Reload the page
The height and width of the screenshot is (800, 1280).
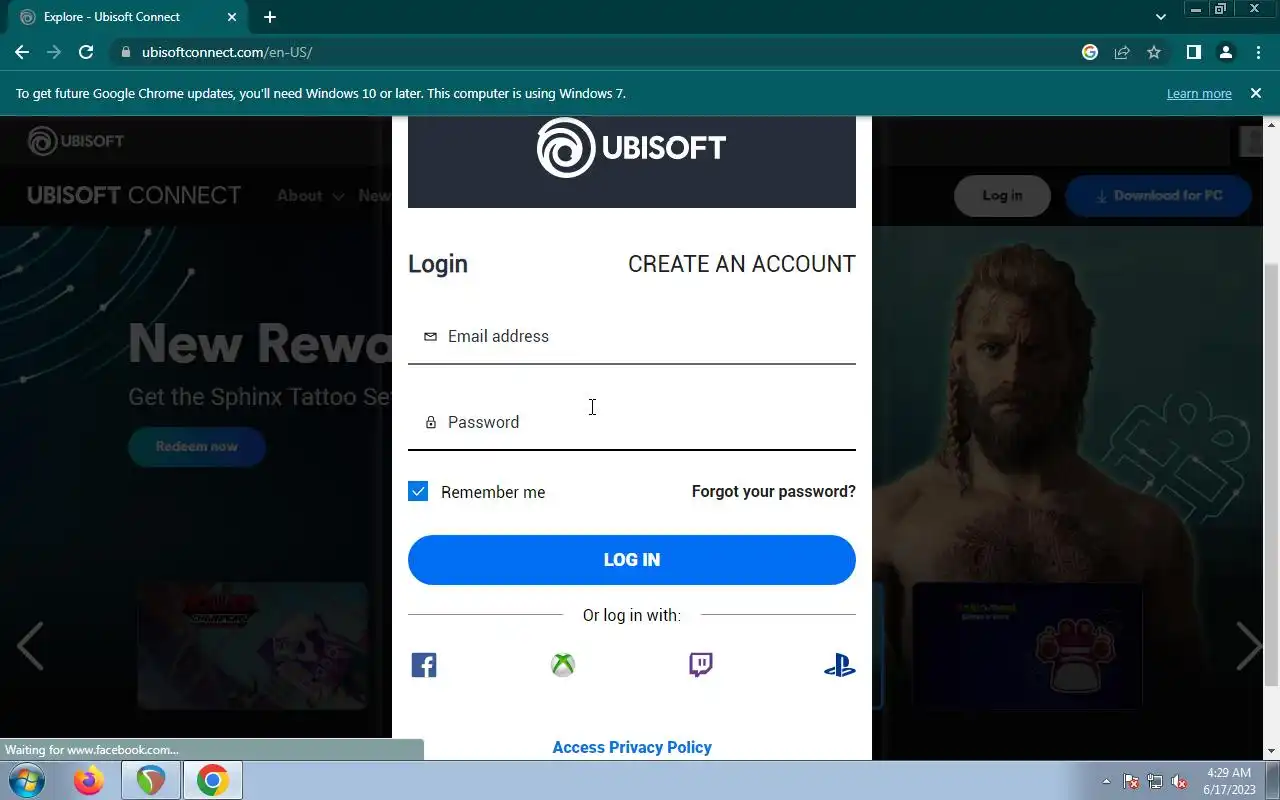[x=86, y=52]
